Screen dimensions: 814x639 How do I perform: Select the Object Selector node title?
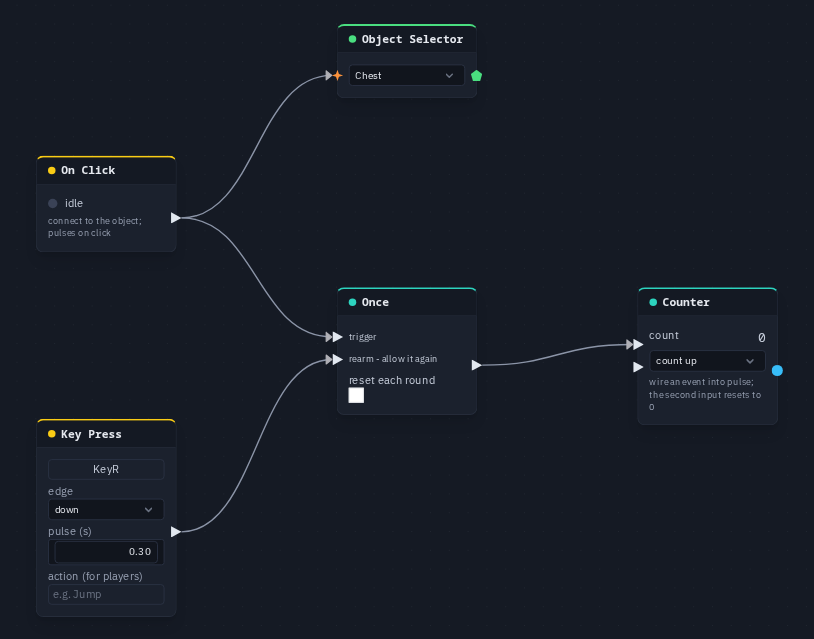(x=412, y=39)
